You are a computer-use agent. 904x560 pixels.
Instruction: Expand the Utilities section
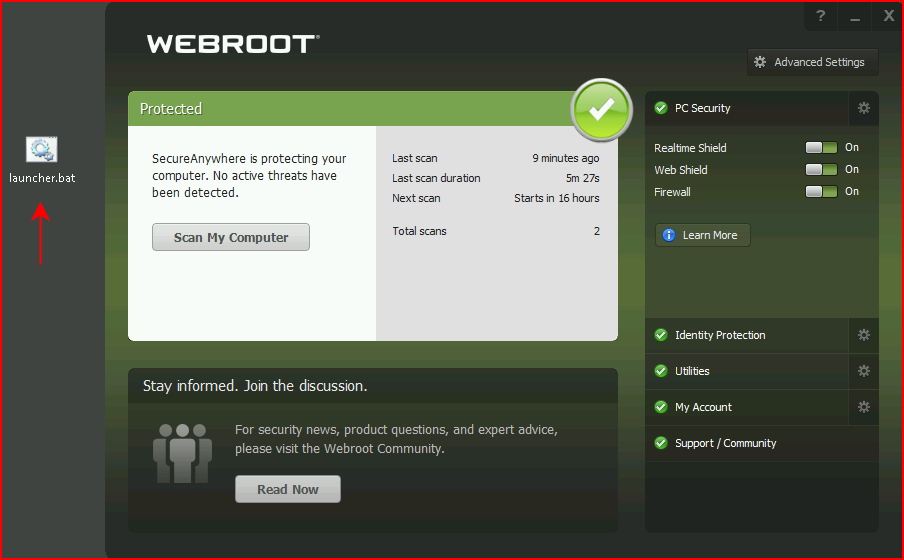(x=747, y=371)
